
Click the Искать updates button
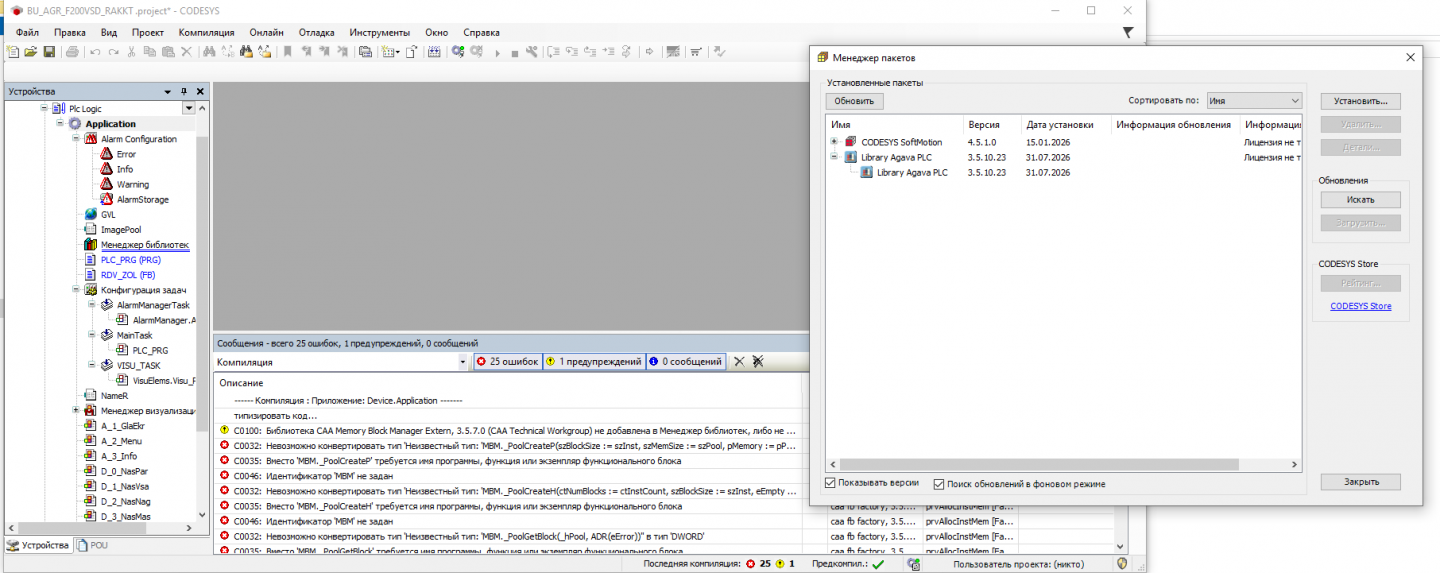tap(1360, 200)
